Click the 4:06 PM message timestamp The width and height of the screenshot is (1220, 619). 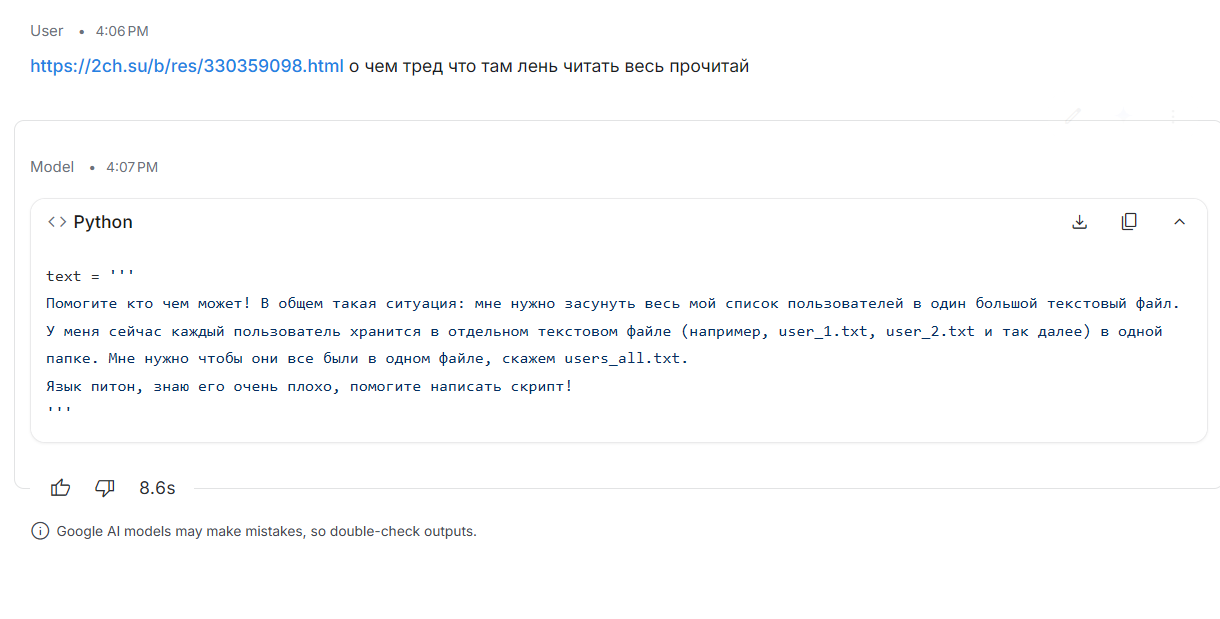(122, 32)
